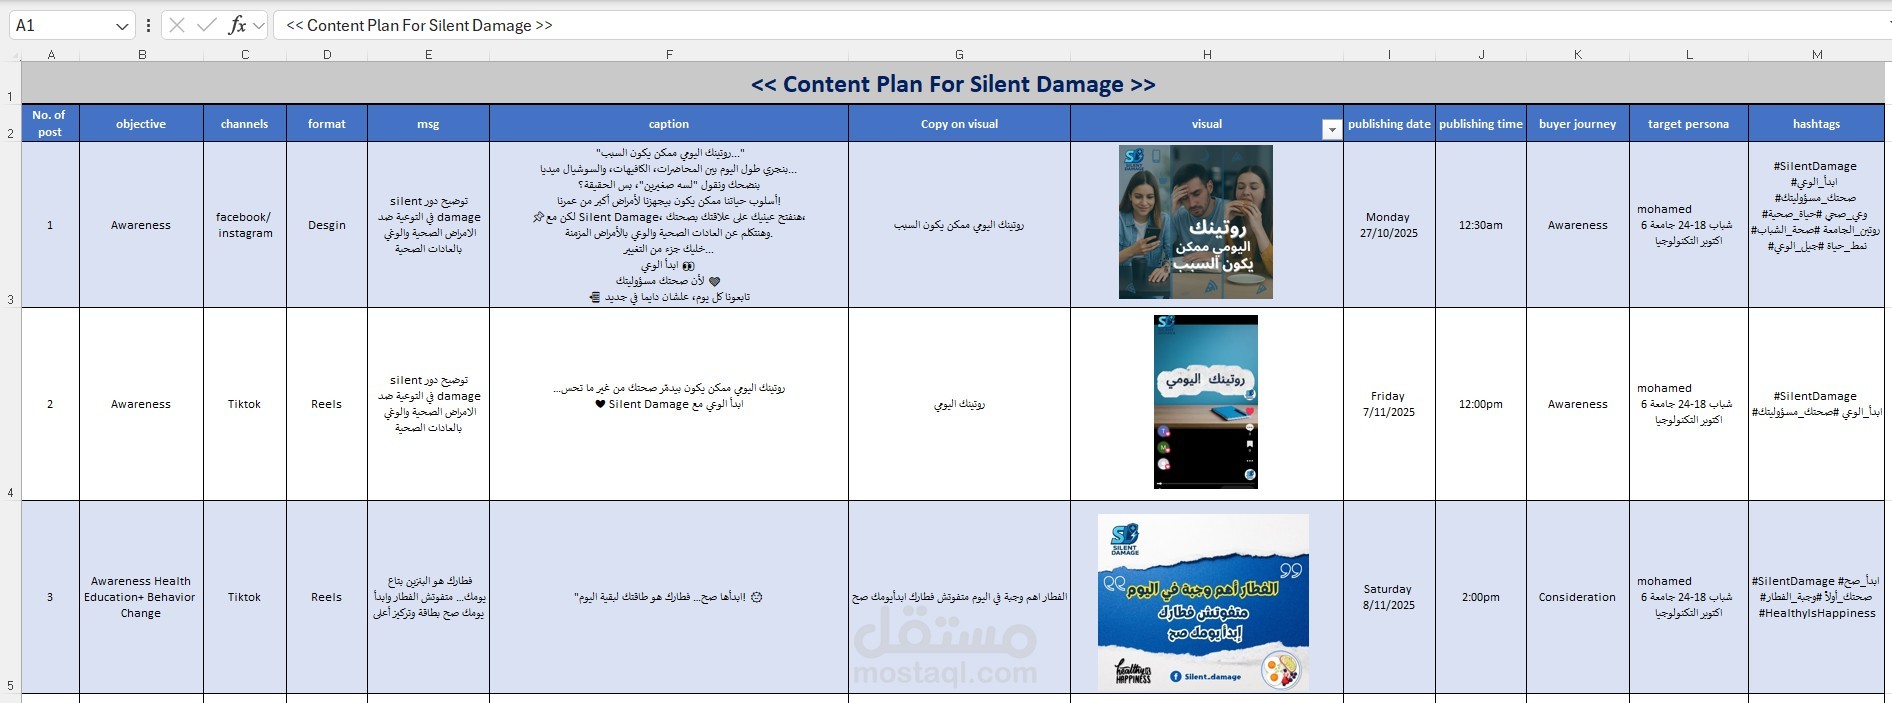Viewport: 1892px width, 703px height.
Task: Click the 'No. of post' header cell
Action: [x=50, y=123]
